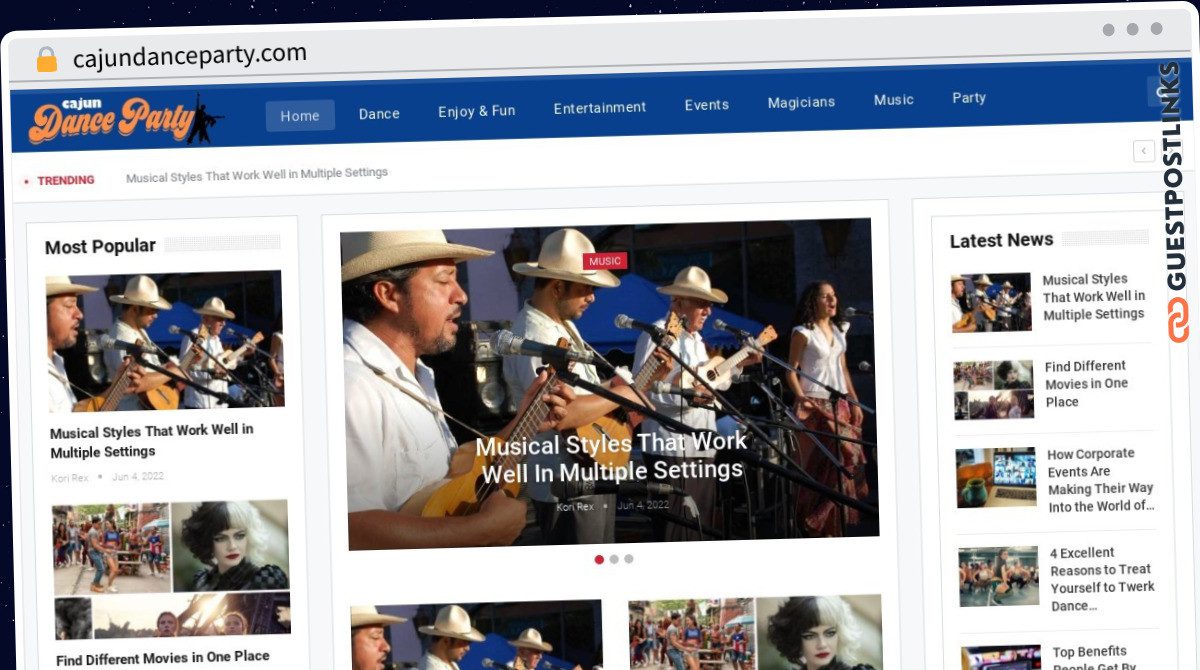Go to Enjoy & Fun category
The height and width of the screenshot is (670, 1200).
477,111
